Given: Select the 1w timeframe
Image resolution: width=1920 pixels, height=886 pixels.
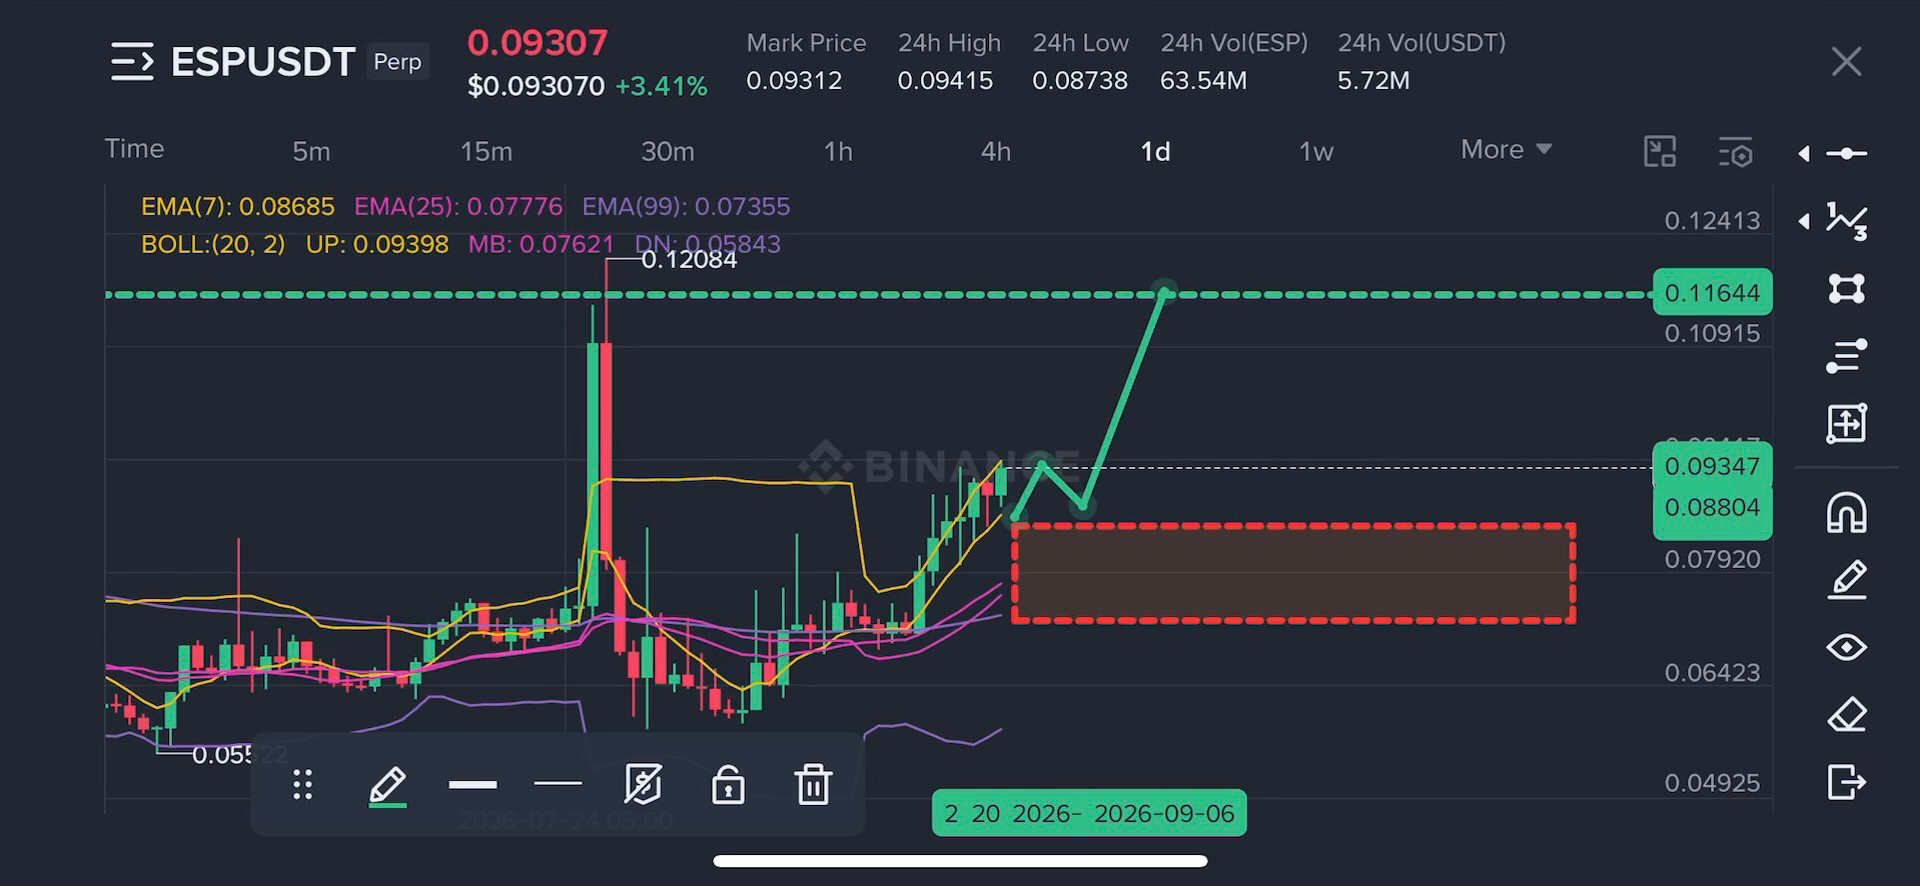Looking at the screenshot, I should [1316, 151].
